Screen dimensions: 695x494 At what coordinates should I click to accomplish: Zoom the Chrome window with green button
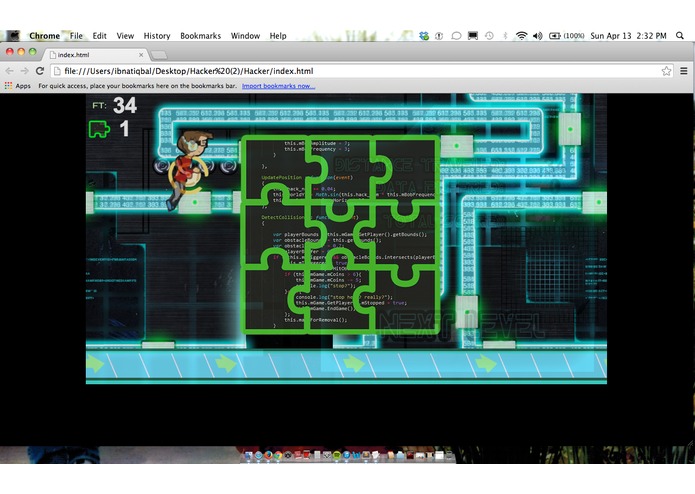click(x=32, y=51)
